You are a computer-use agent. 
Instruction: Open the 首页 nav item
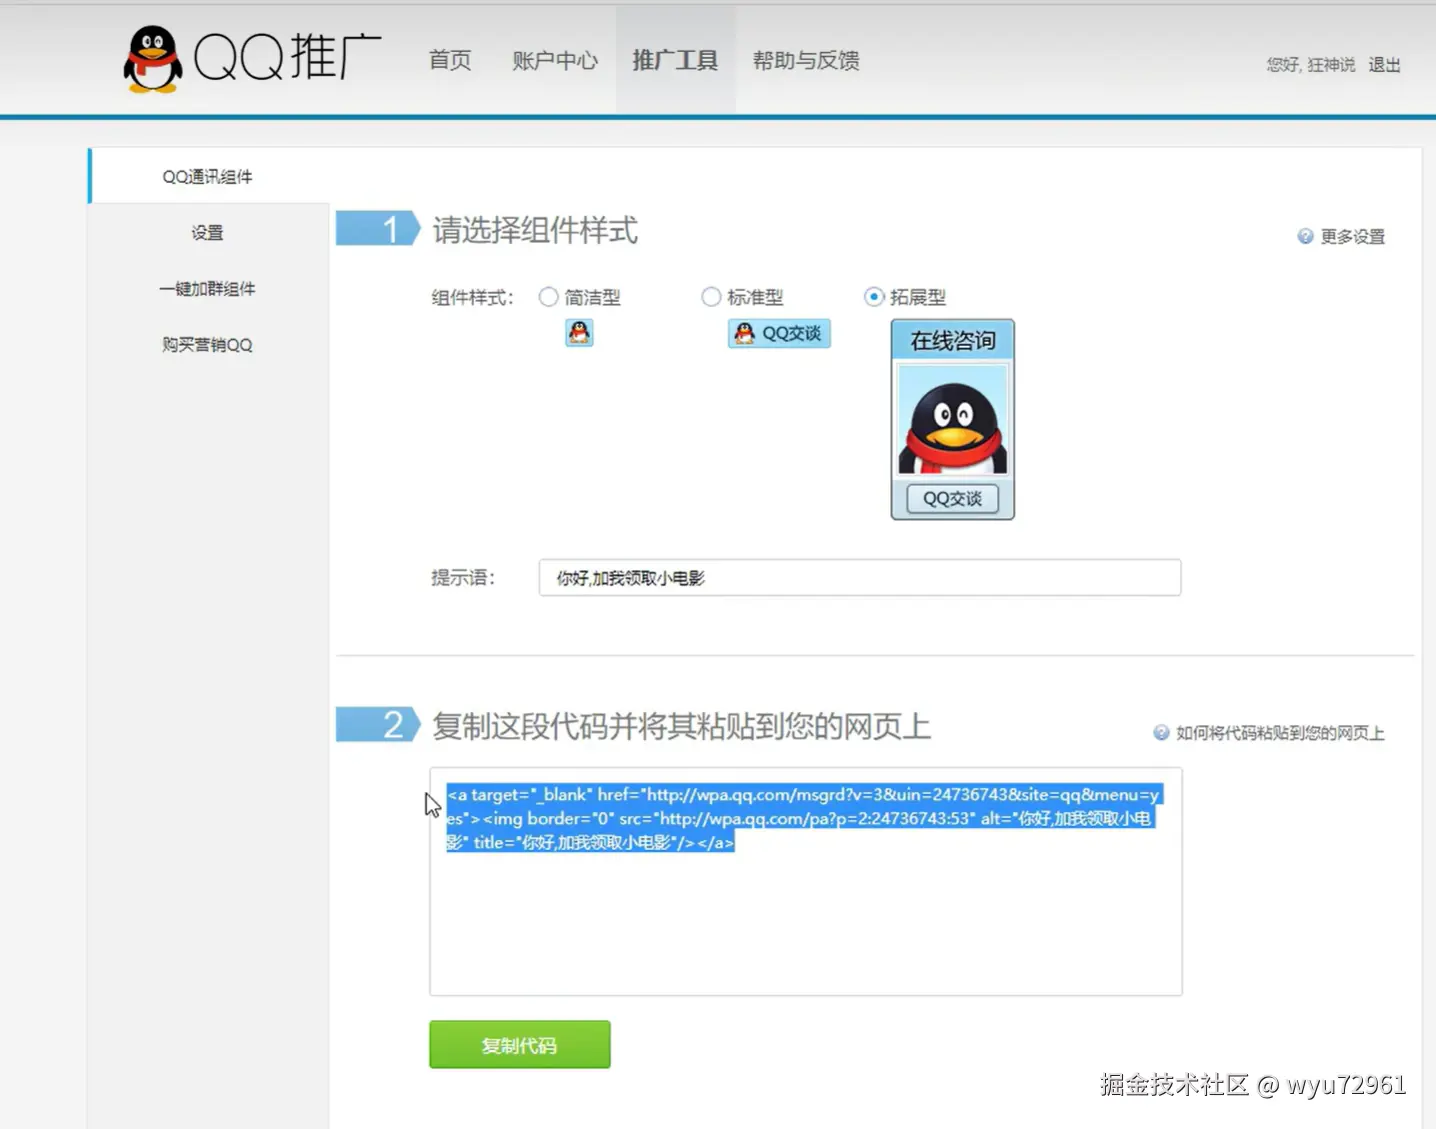coord(450,60)
